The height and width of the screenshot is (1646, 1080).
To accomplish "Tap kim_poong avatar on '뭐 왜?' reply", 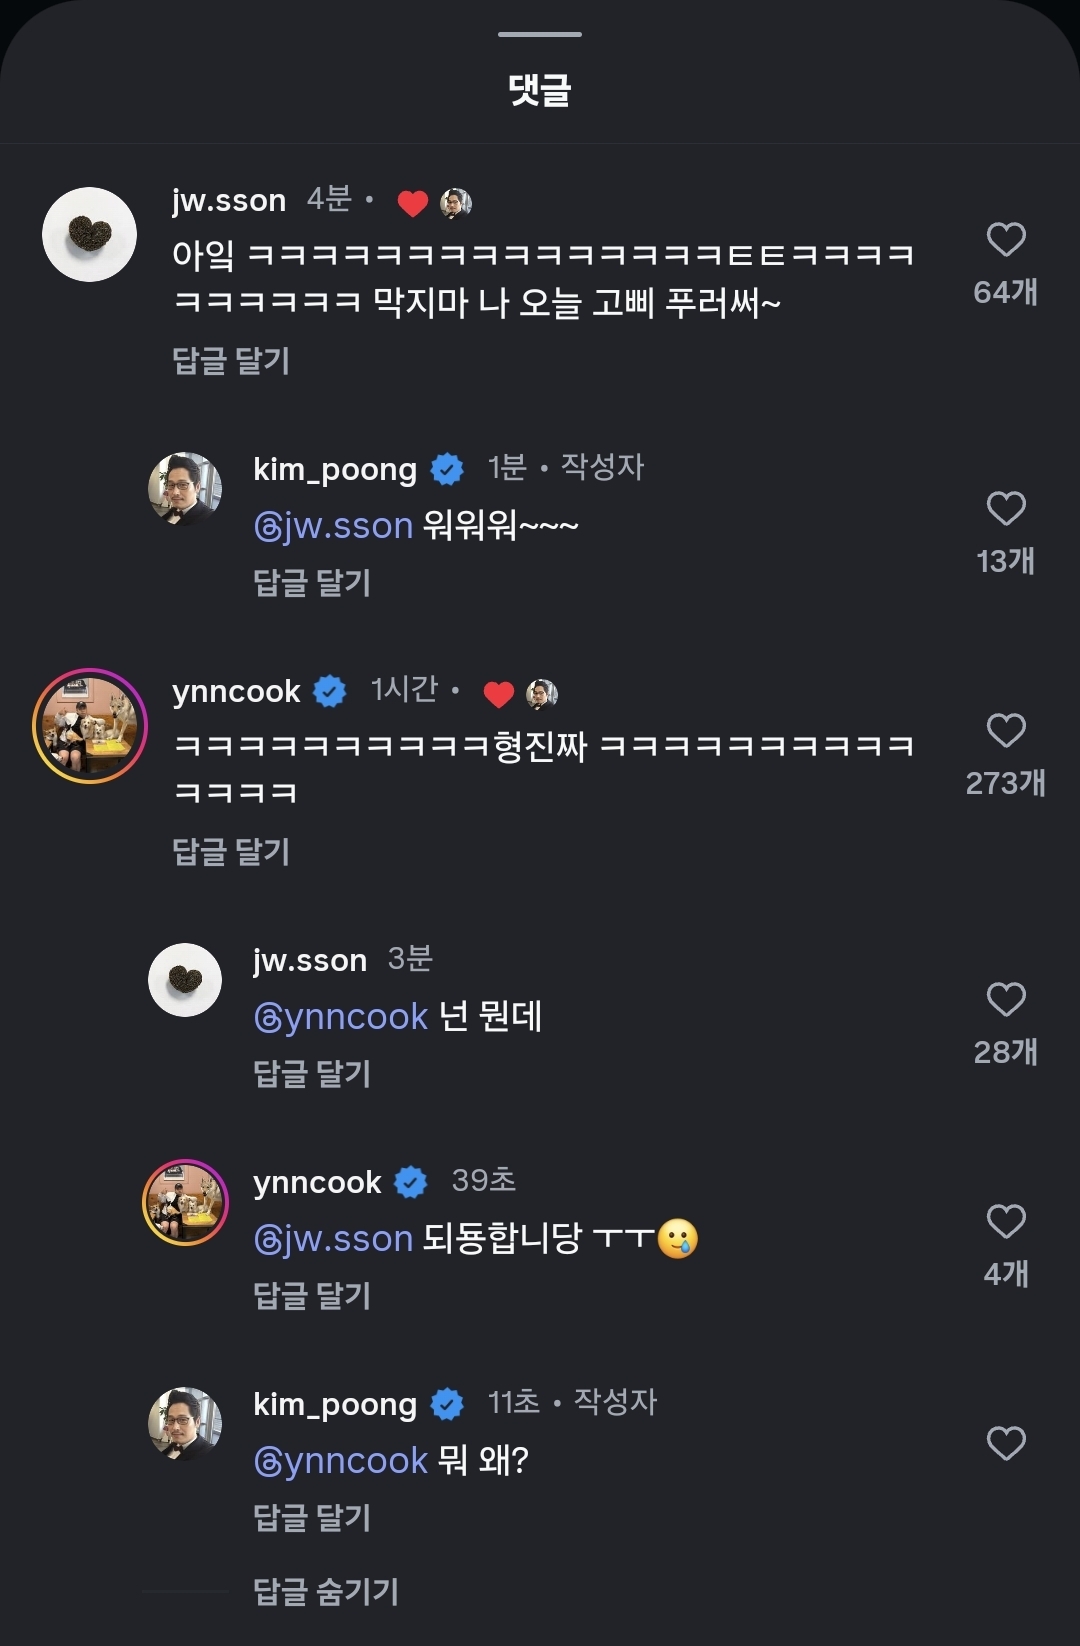I will 185,1424.
